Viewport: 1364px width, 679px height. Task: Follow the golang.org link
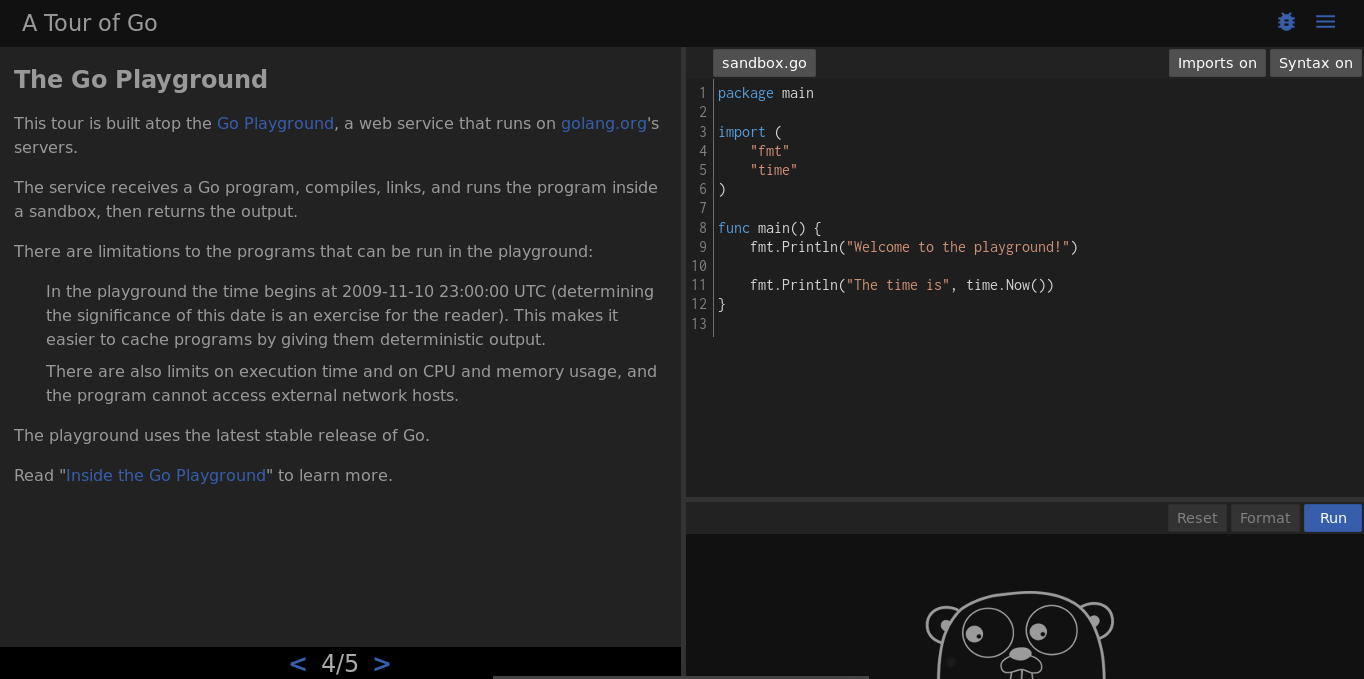pyautogui.click(x=604, y=123)
